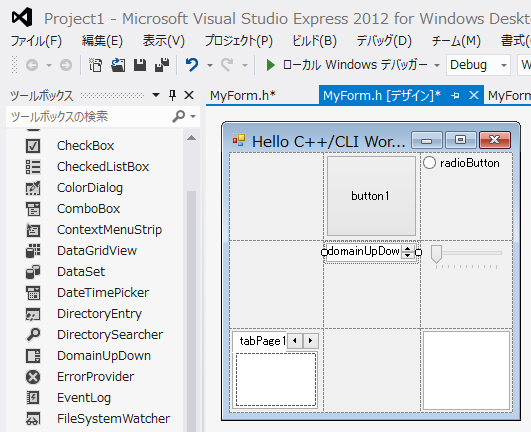Click the tab control left scroll arrow
The width and height of the screenshot is (531, 432).
pos(295,341)
